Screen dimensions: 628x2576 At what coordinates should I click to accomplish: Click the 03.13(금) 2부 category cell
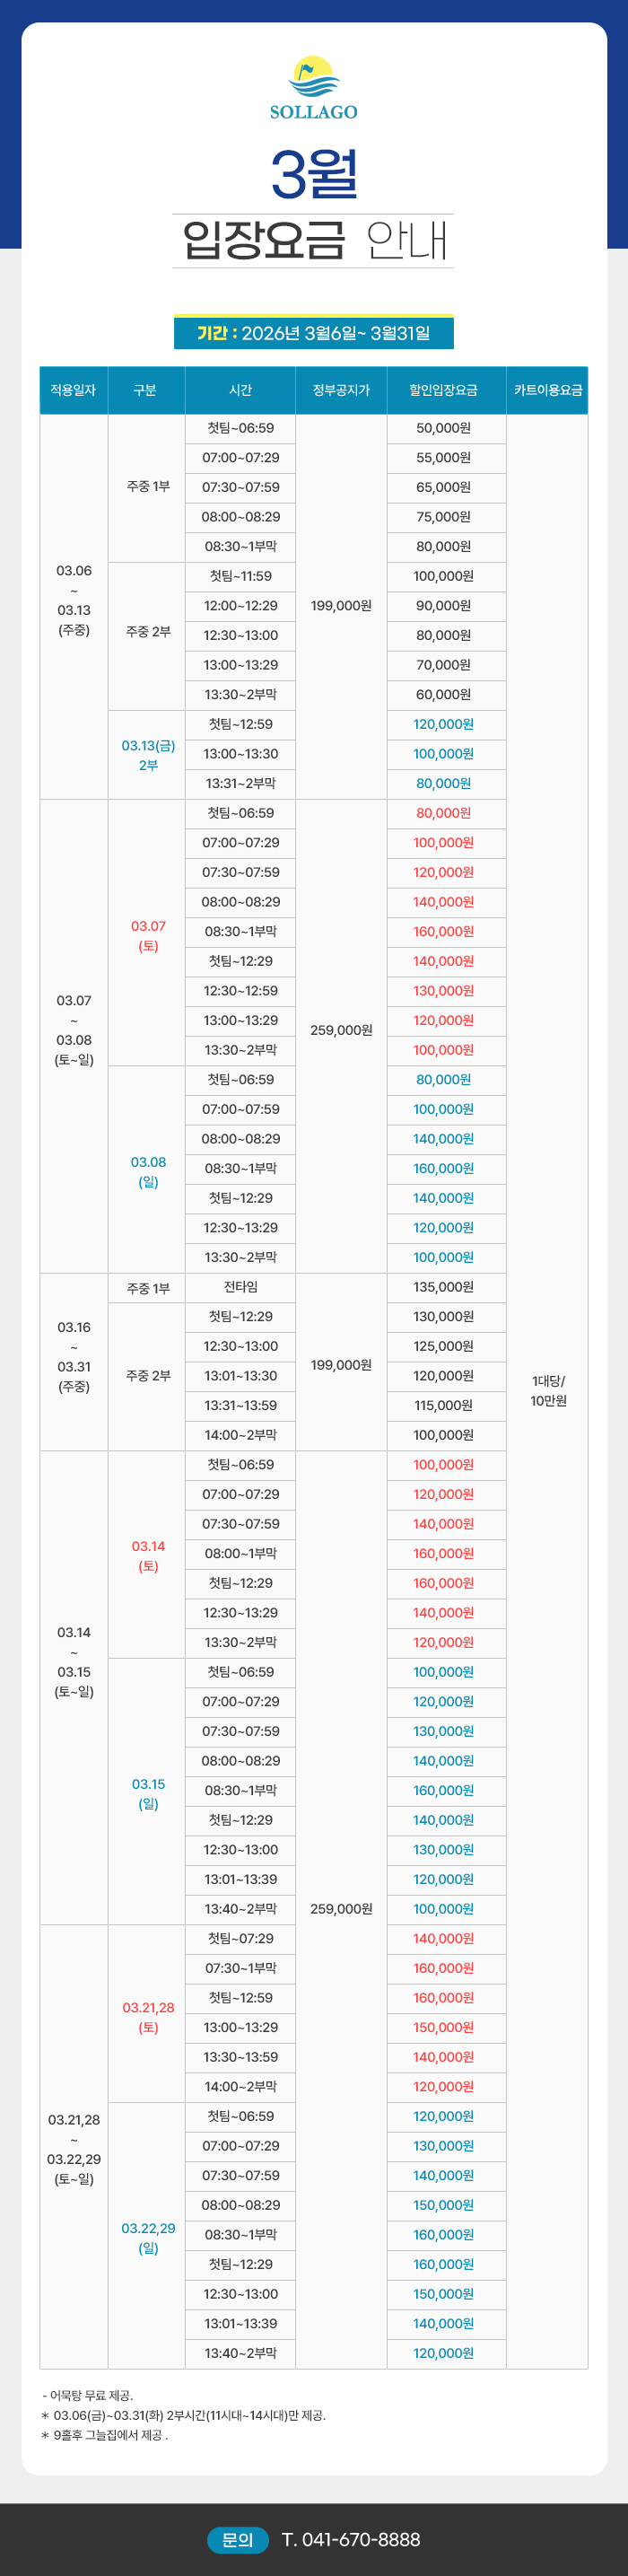coord(148,755)
